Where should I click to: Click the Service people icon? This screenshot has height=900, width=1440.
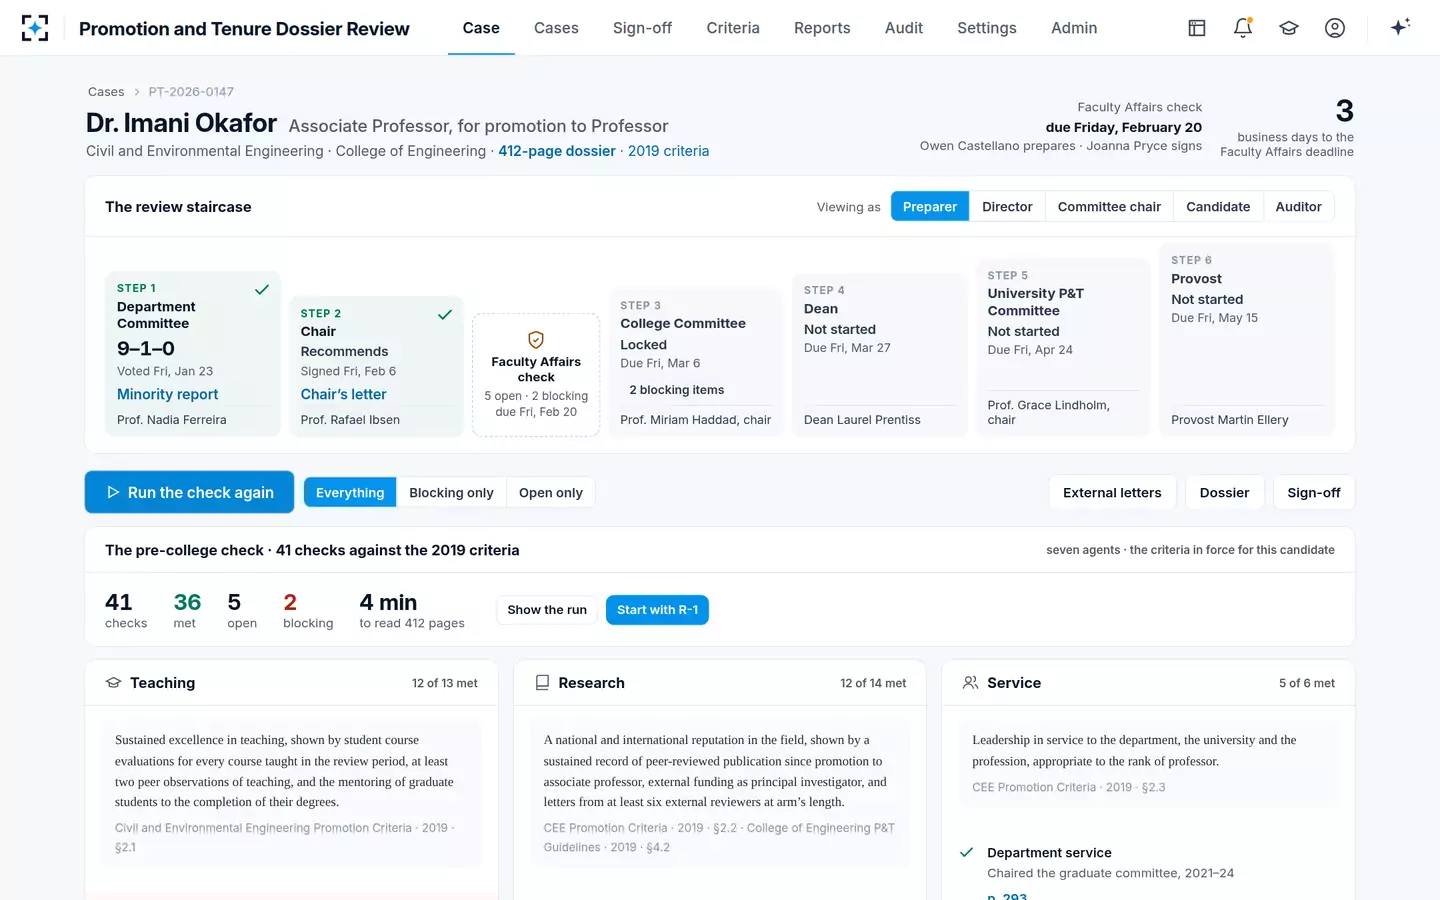970,683
